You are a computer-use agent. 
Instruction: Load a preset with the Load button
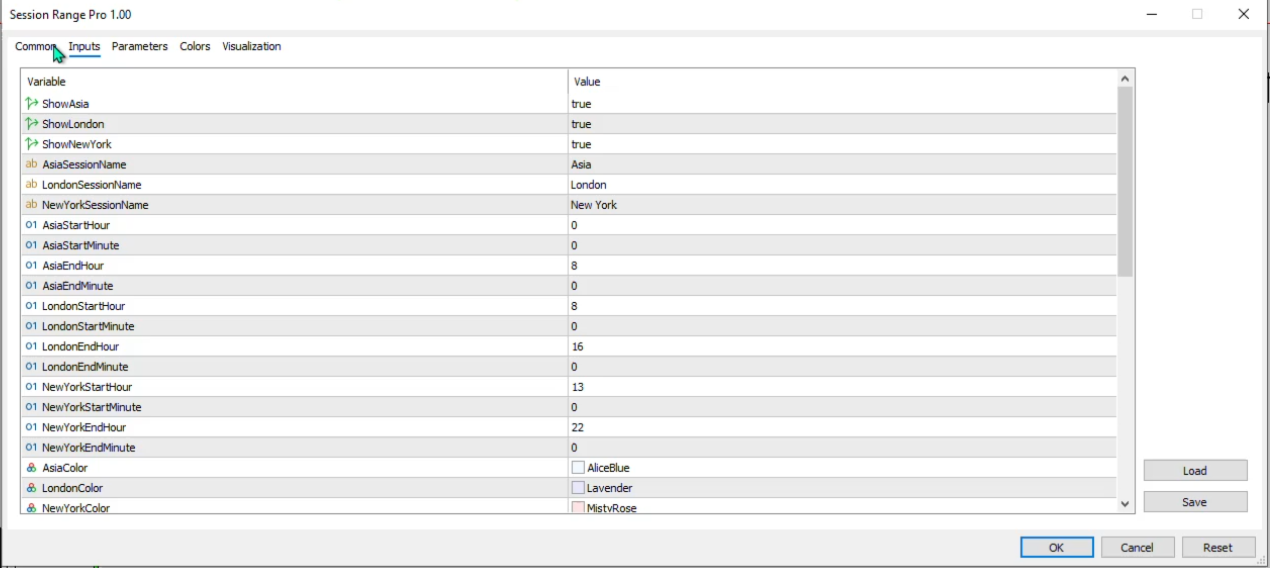(1195, 471)
